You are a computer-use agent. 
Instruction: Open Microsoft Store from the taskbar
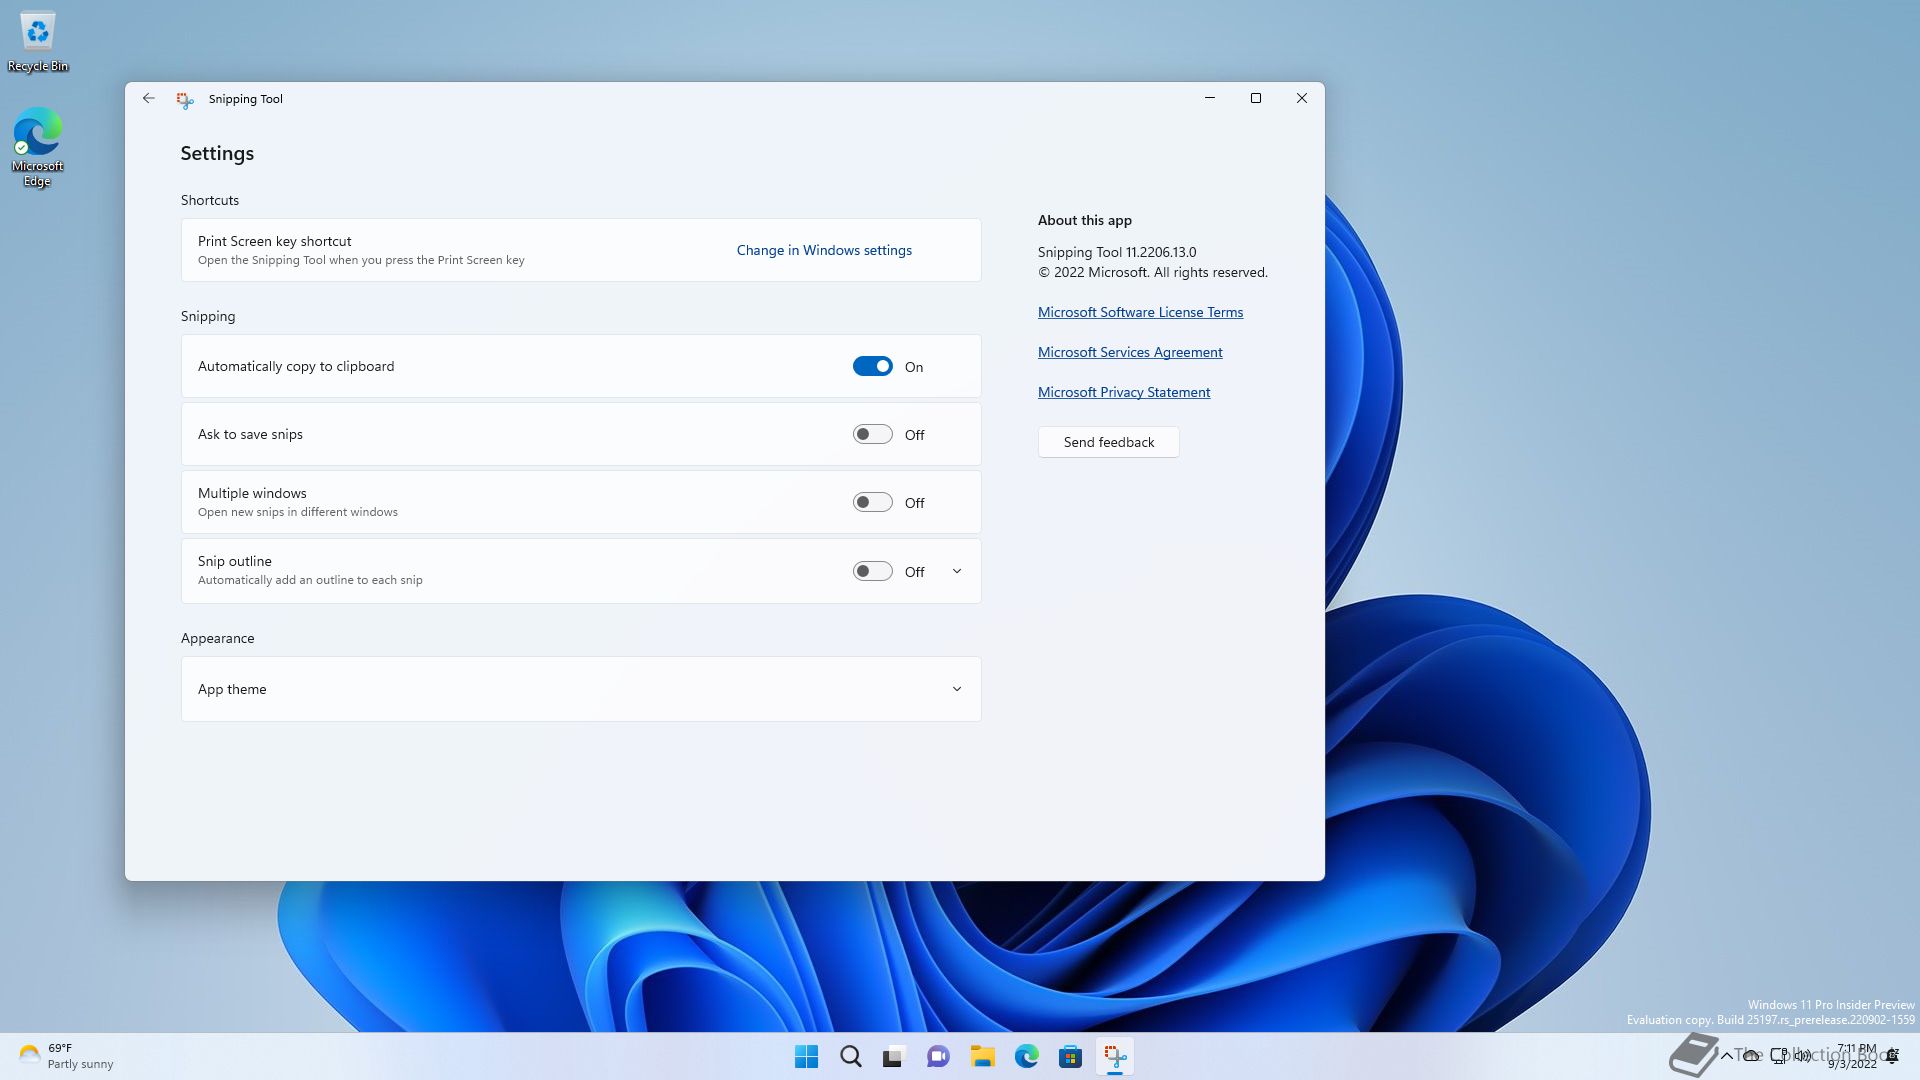pyautogui.click(x=1070, y=1056)
